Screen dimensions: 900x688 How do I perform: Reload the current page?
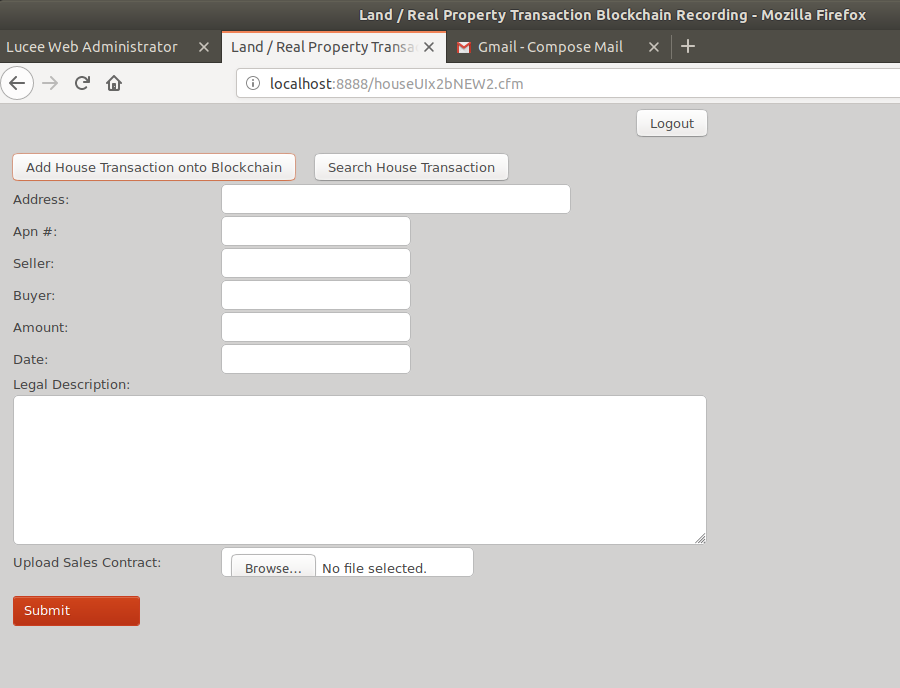pos(82,84)
